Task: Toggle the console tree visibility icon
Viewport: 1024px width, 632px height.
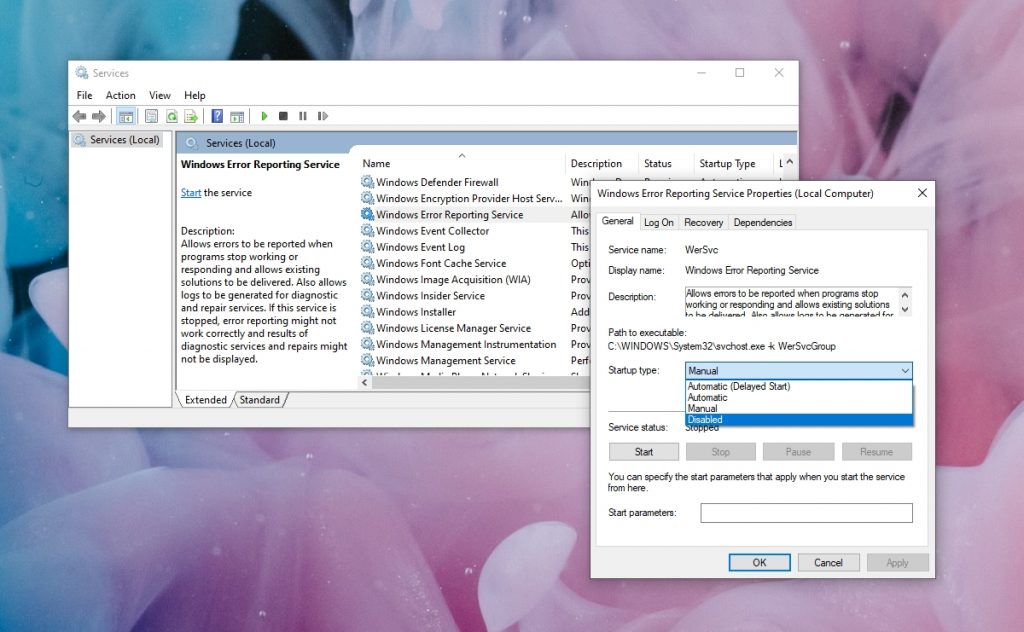Action: coord(127,116)
